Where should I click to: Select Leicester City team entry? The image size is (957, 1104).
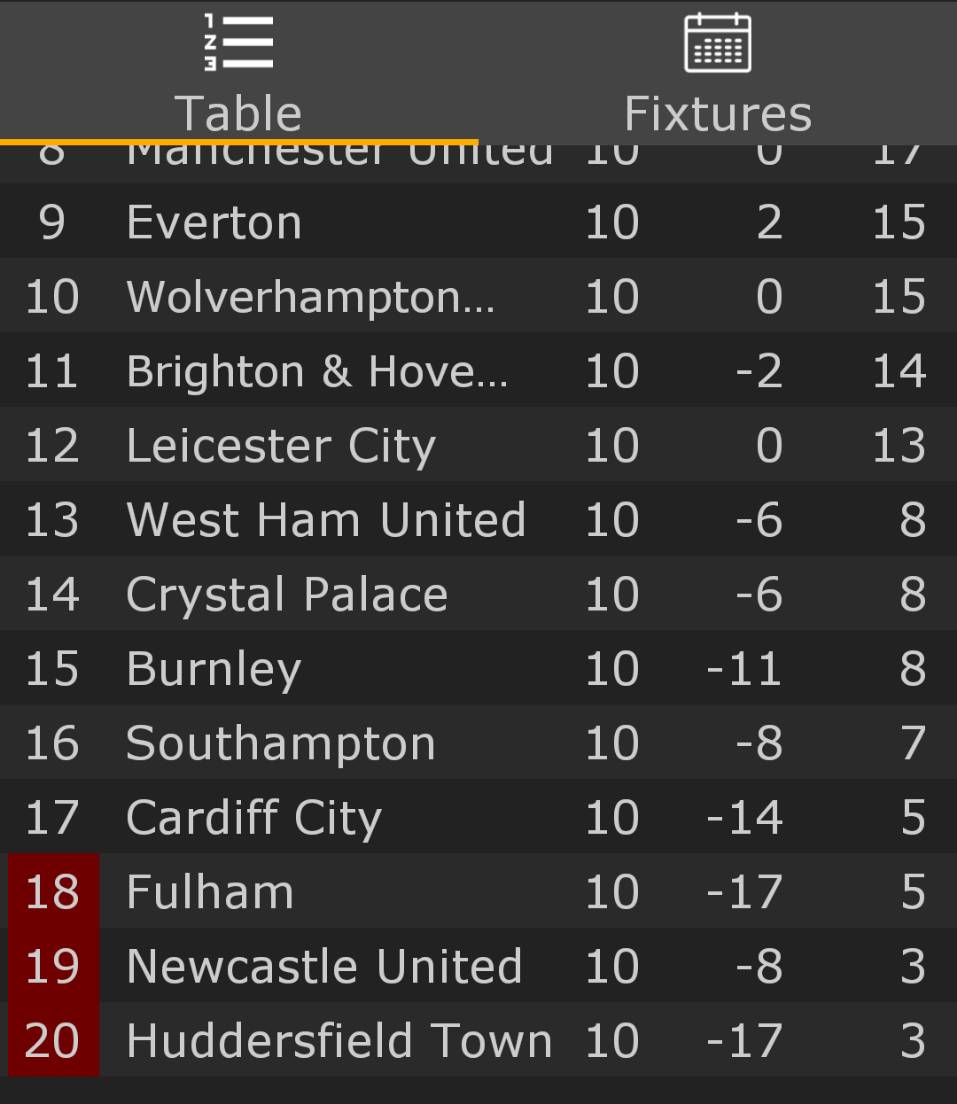[x=281, y=446]
